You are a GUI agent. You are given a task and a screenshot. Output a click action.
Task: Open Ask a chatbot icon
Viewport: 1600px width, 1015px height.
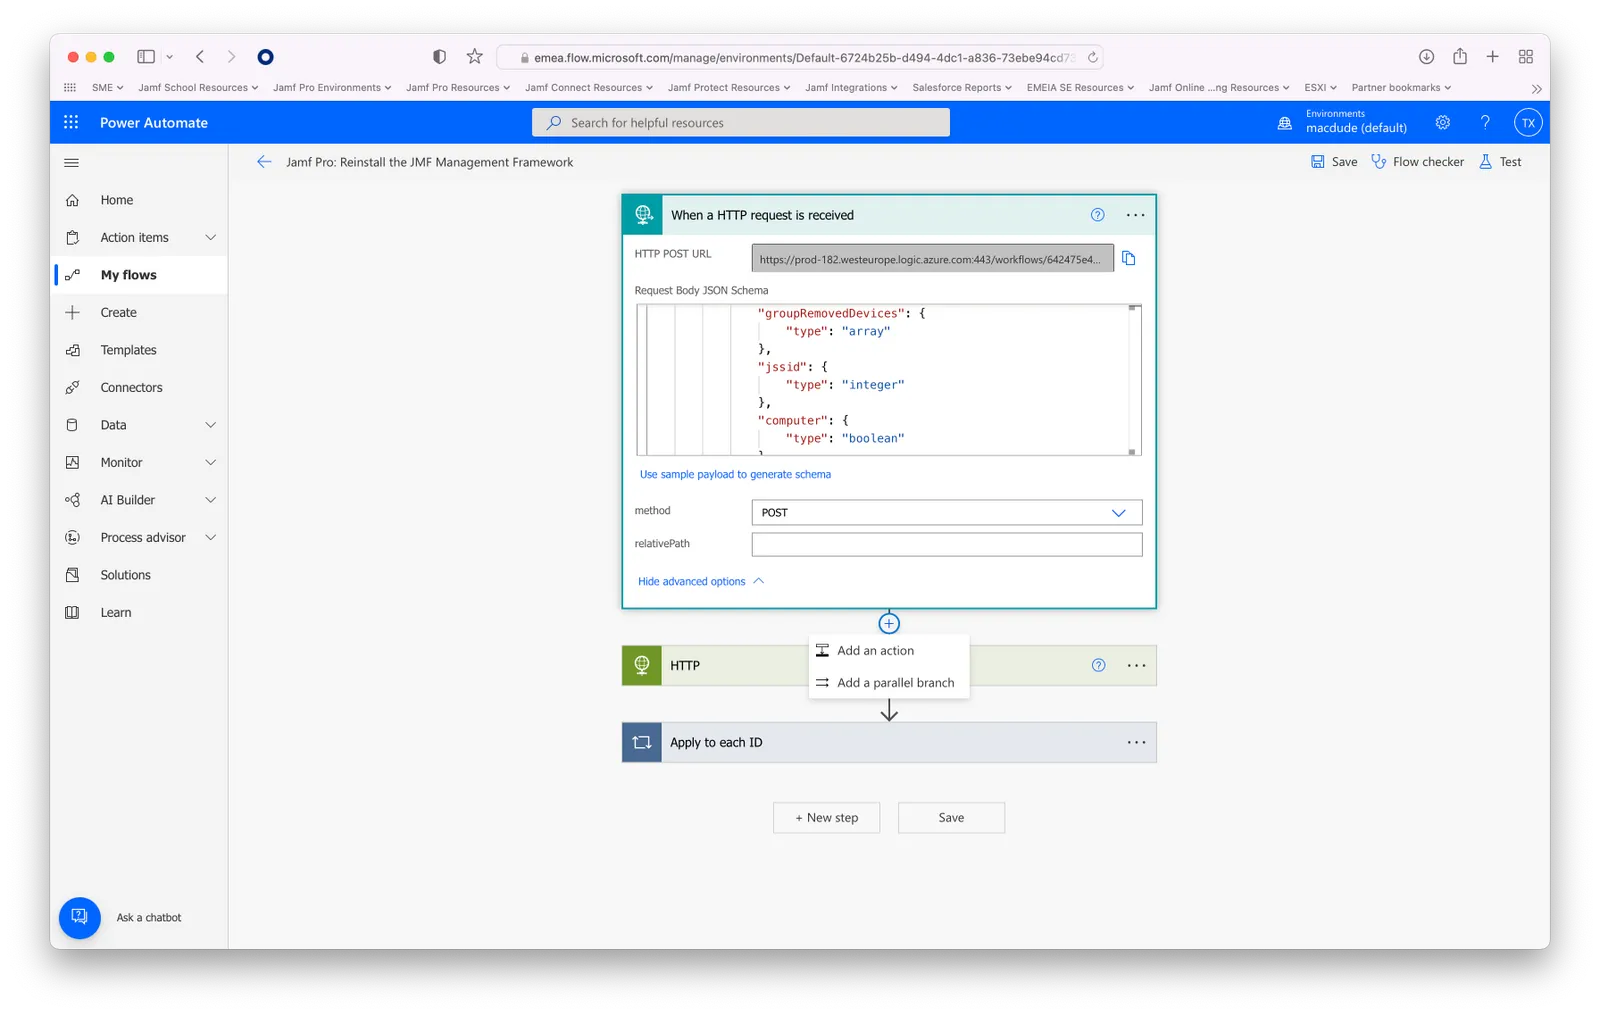(80, 917)
